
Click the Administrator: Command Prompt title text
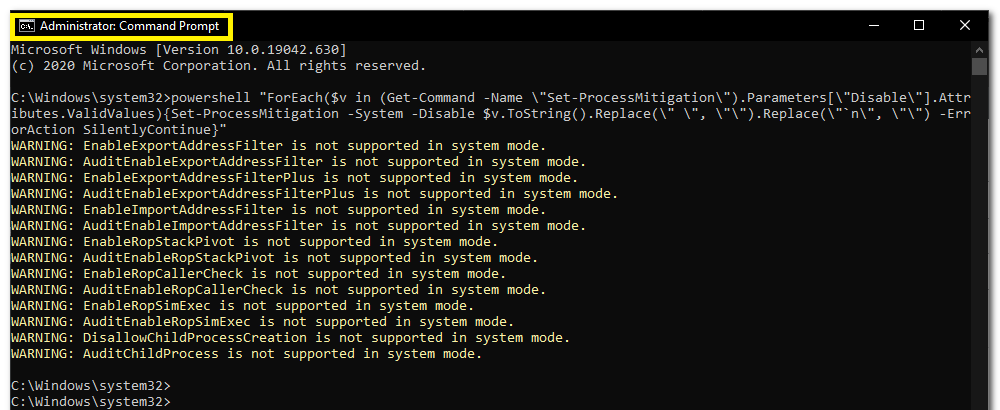click(x=129, y=26)
